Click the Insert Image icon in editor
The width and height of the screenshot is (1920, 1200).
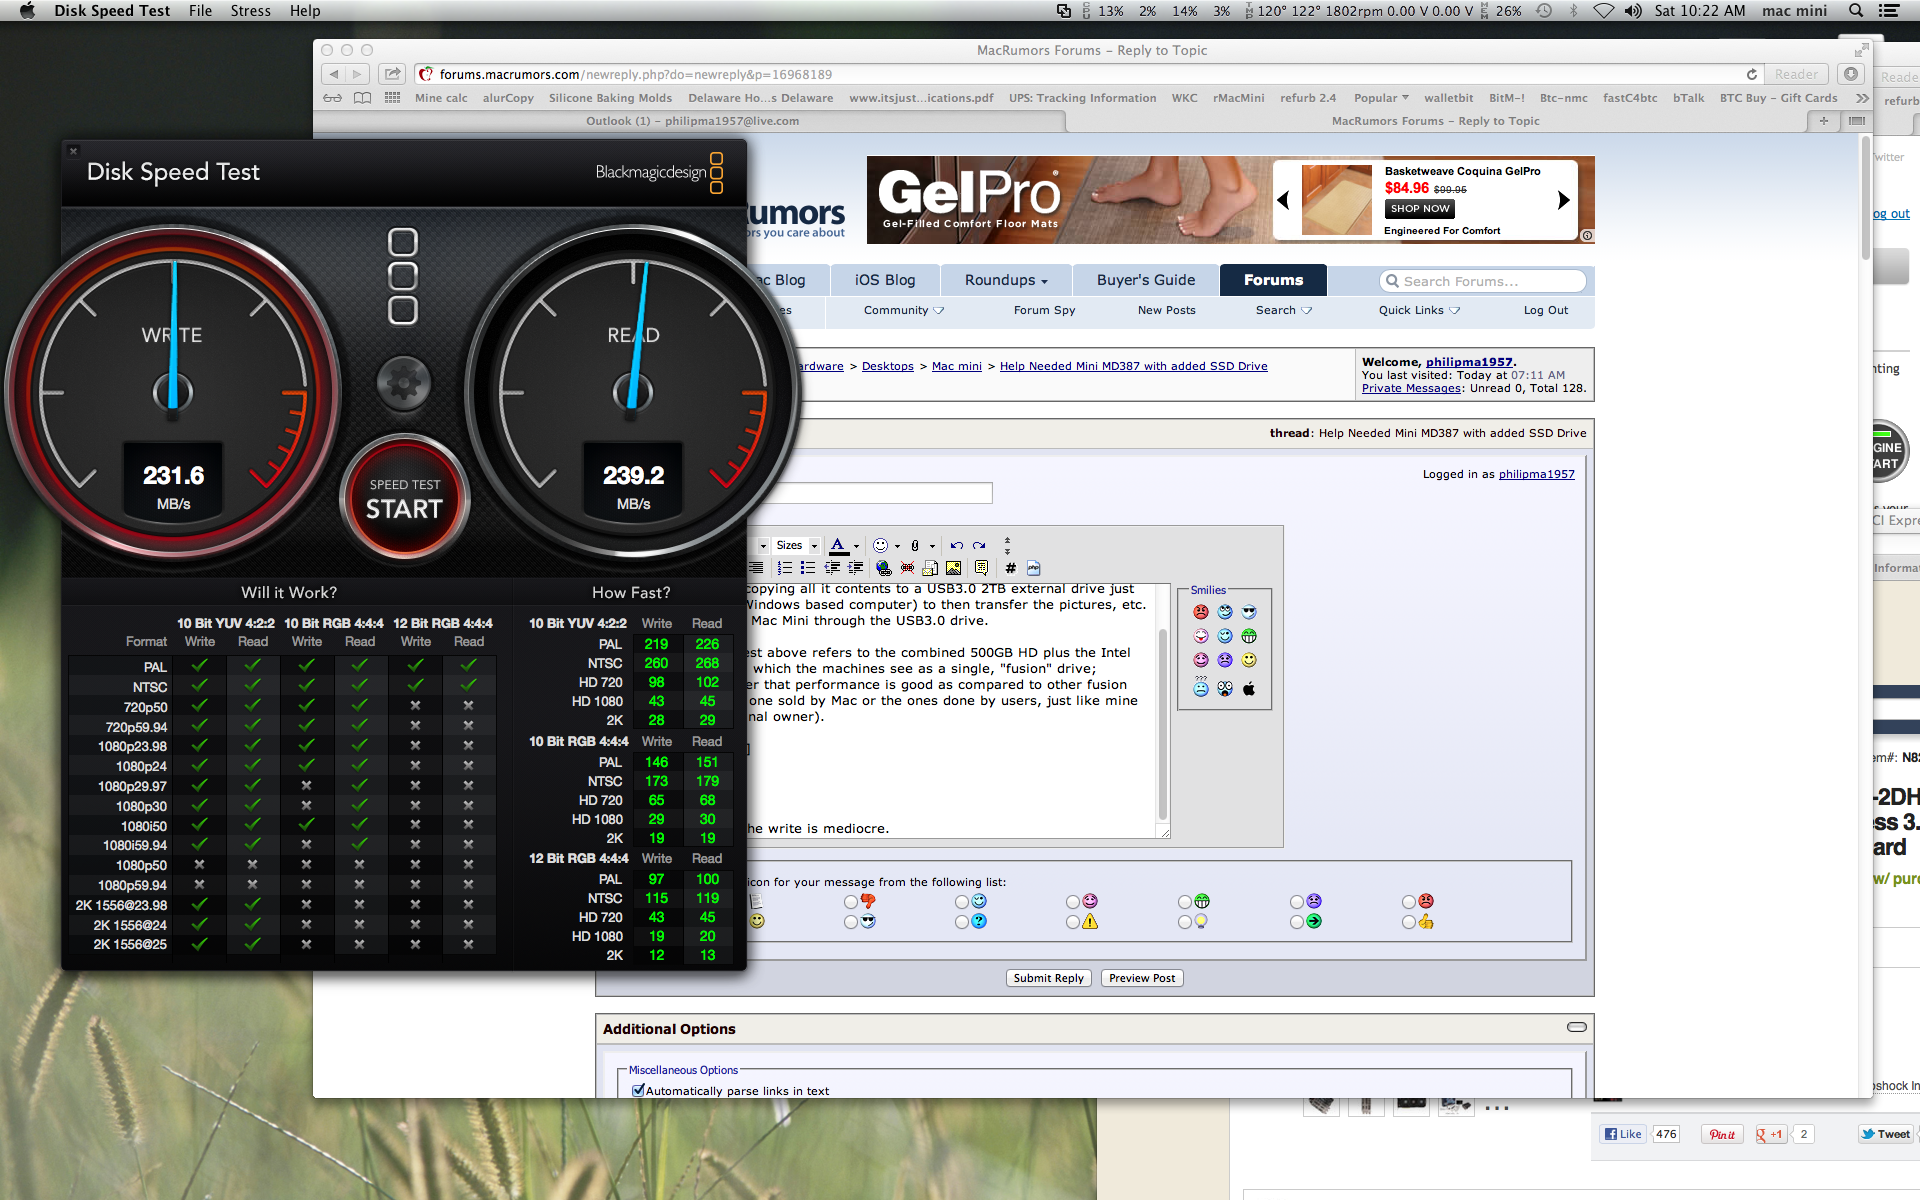954,568
